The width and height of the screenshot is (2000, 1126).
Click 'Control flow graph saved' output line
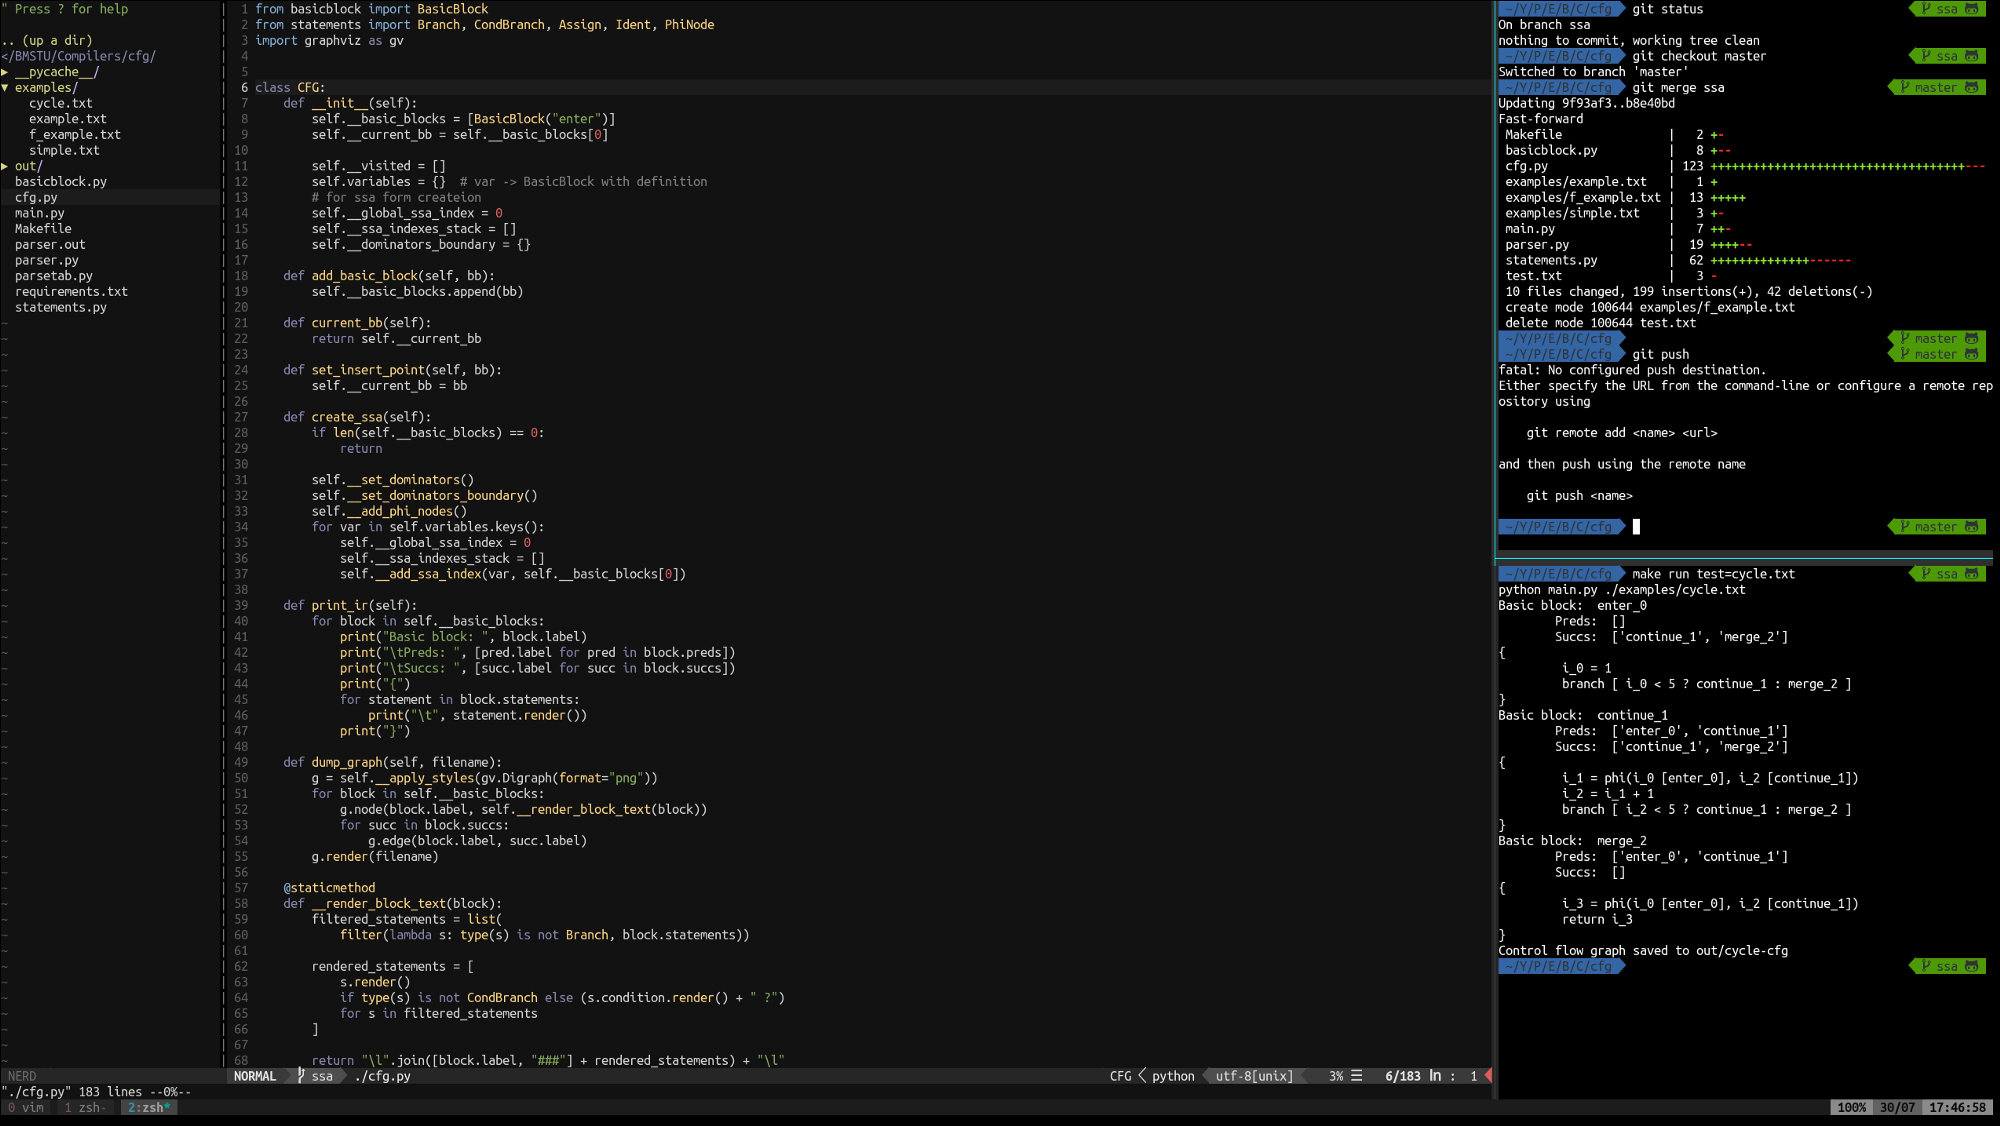click(x=1642, y=951)
